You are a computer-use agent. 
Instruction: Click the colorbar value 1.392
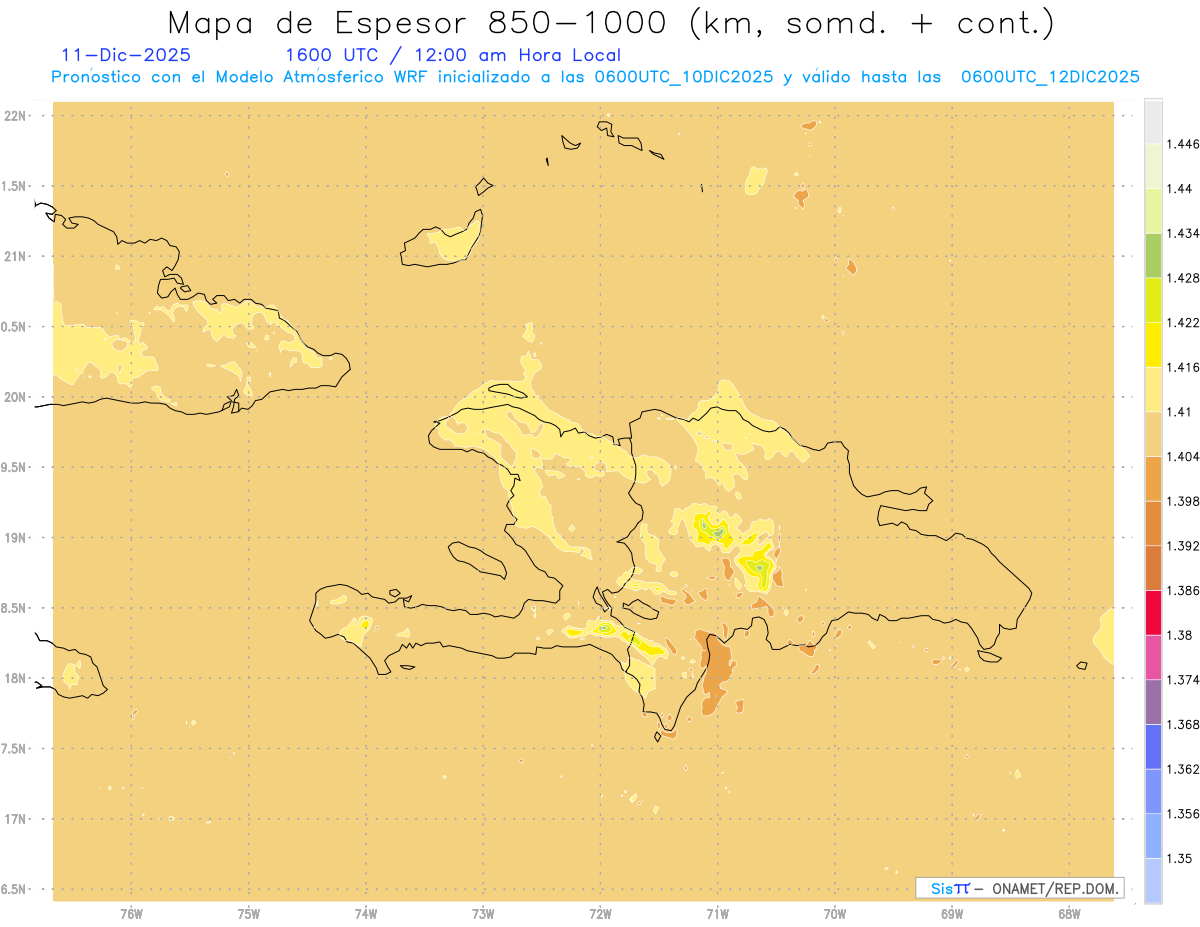[1184, 546]
